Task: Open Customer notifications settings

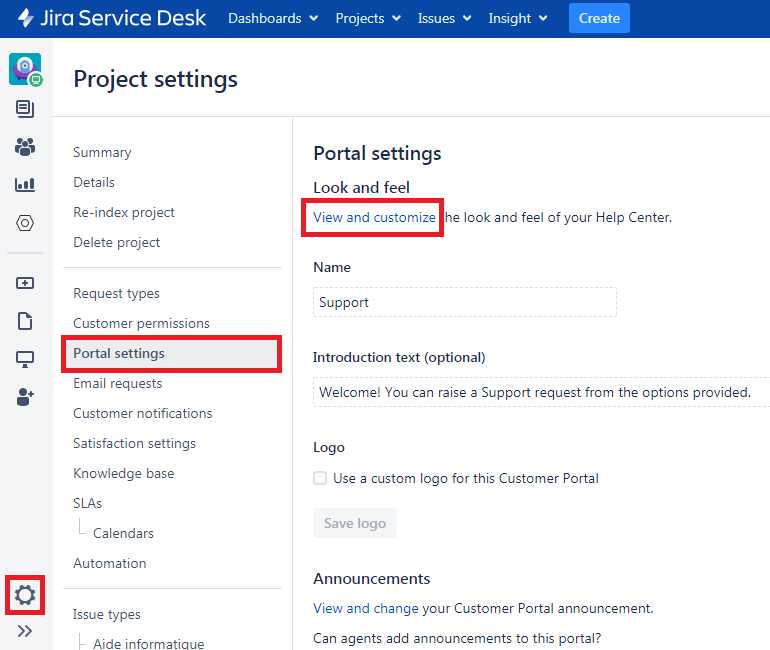Action: [143, 413]
